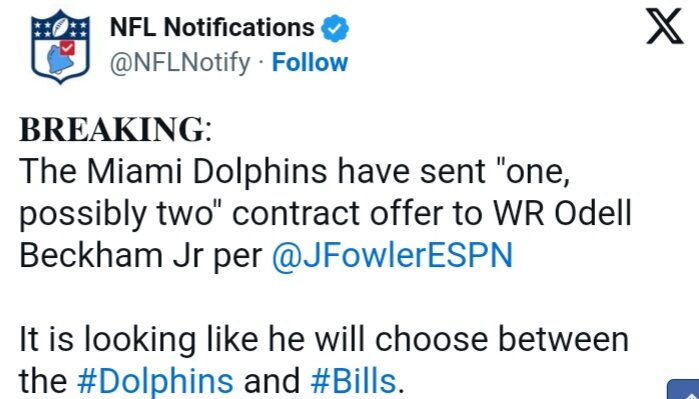Click the partial blue button at the bottom-right corner
The width and height of the screenshot is (699, 399).
coord(683,389)
